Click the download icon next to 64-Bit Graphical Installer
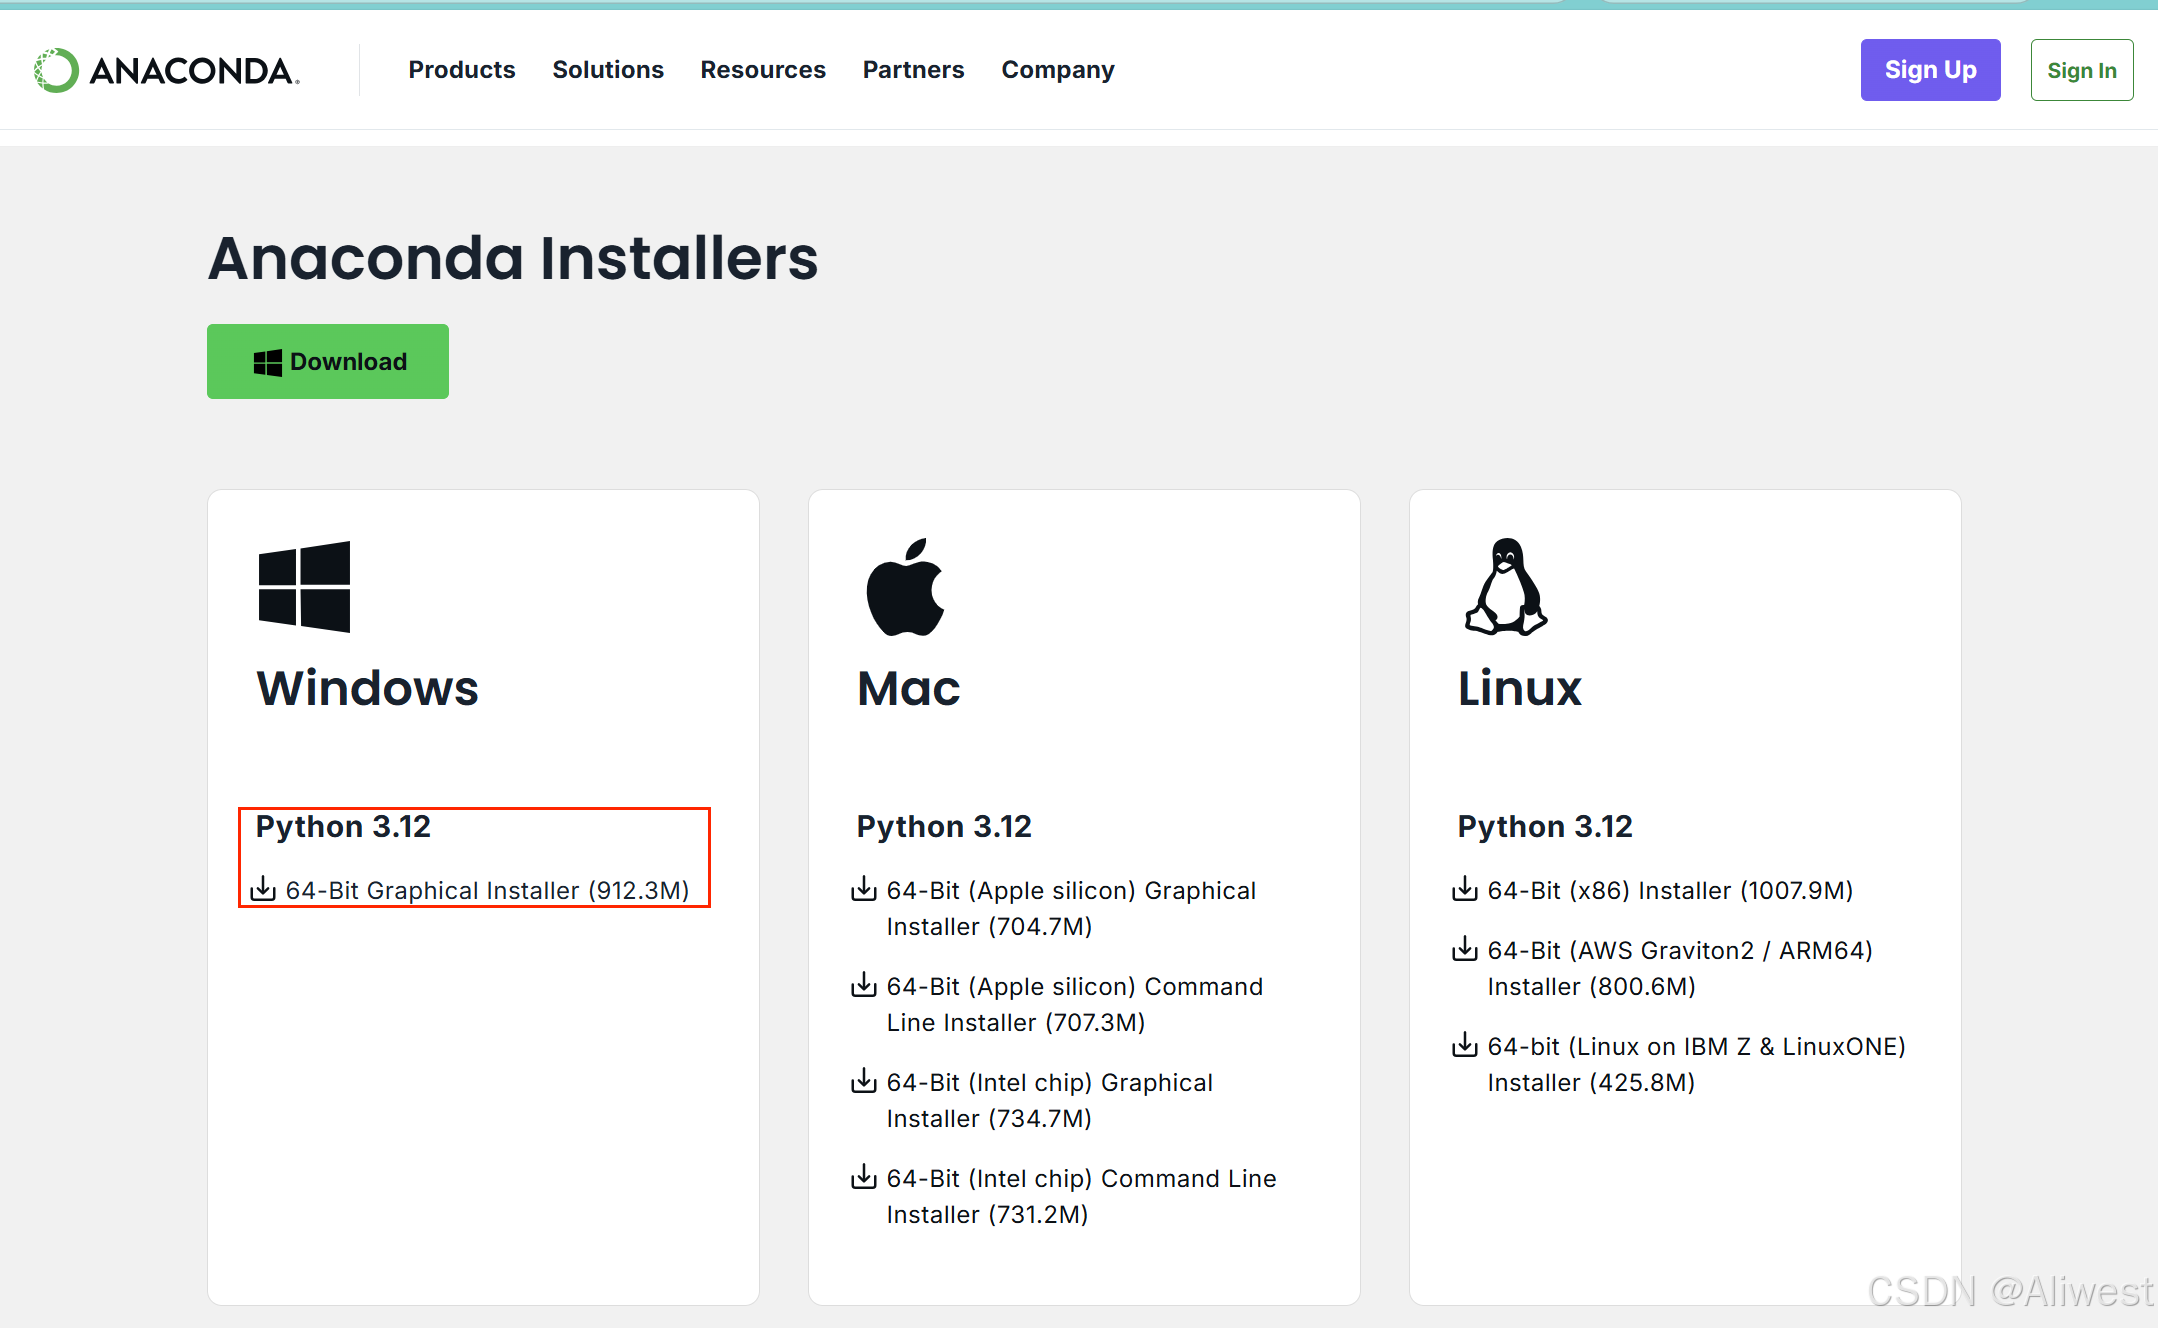This screenshot has height=1328, width=2158. point(263,889)
